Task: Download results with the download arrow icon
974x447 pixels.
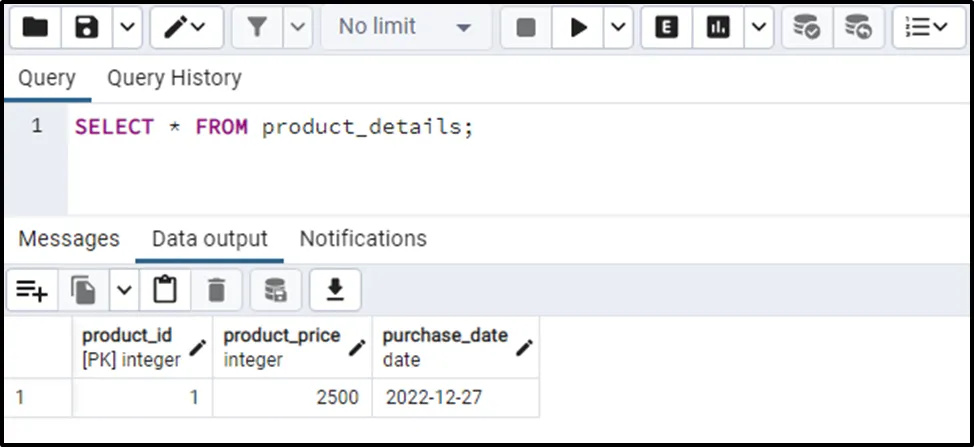Action: (335, 290)
